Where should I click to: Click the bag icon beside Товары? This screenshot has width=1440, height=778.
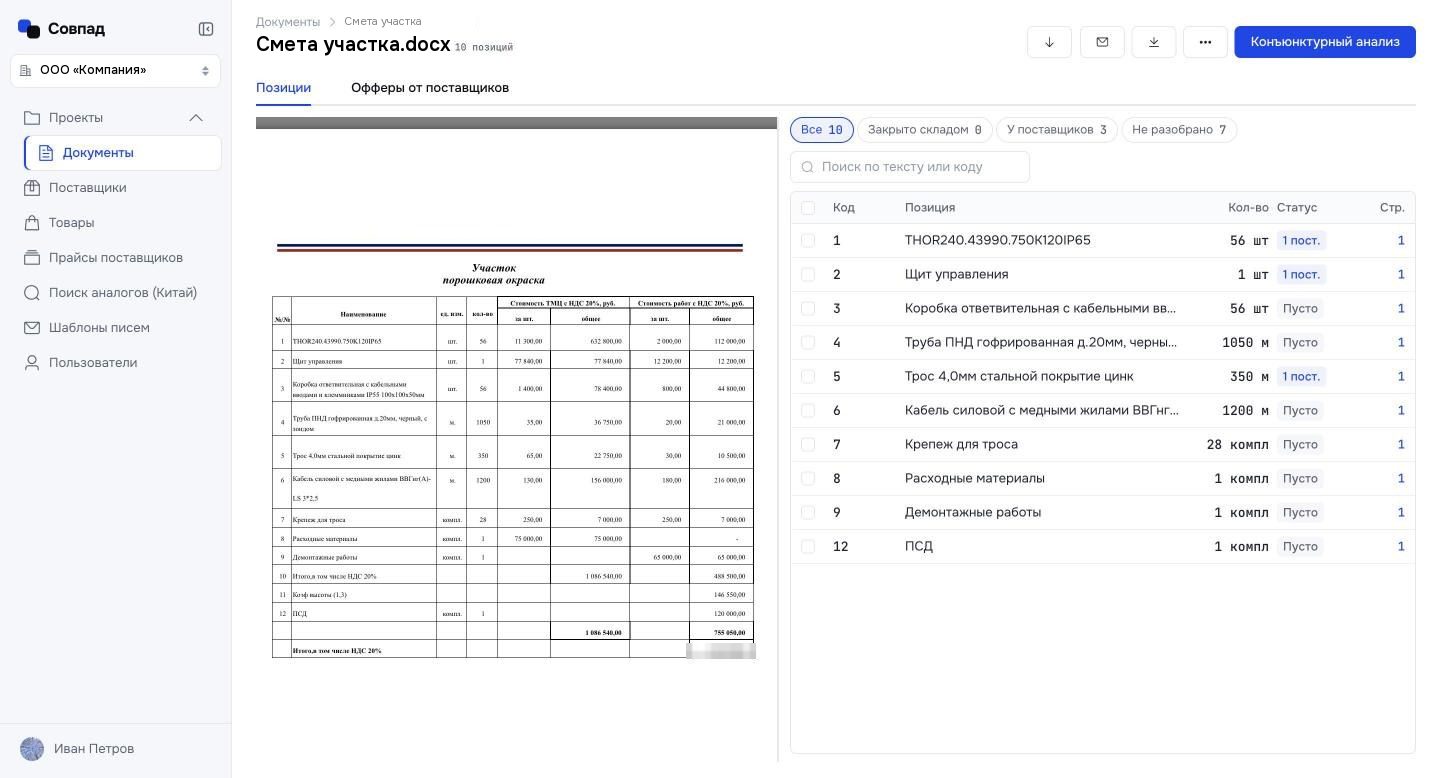[32, 223]
